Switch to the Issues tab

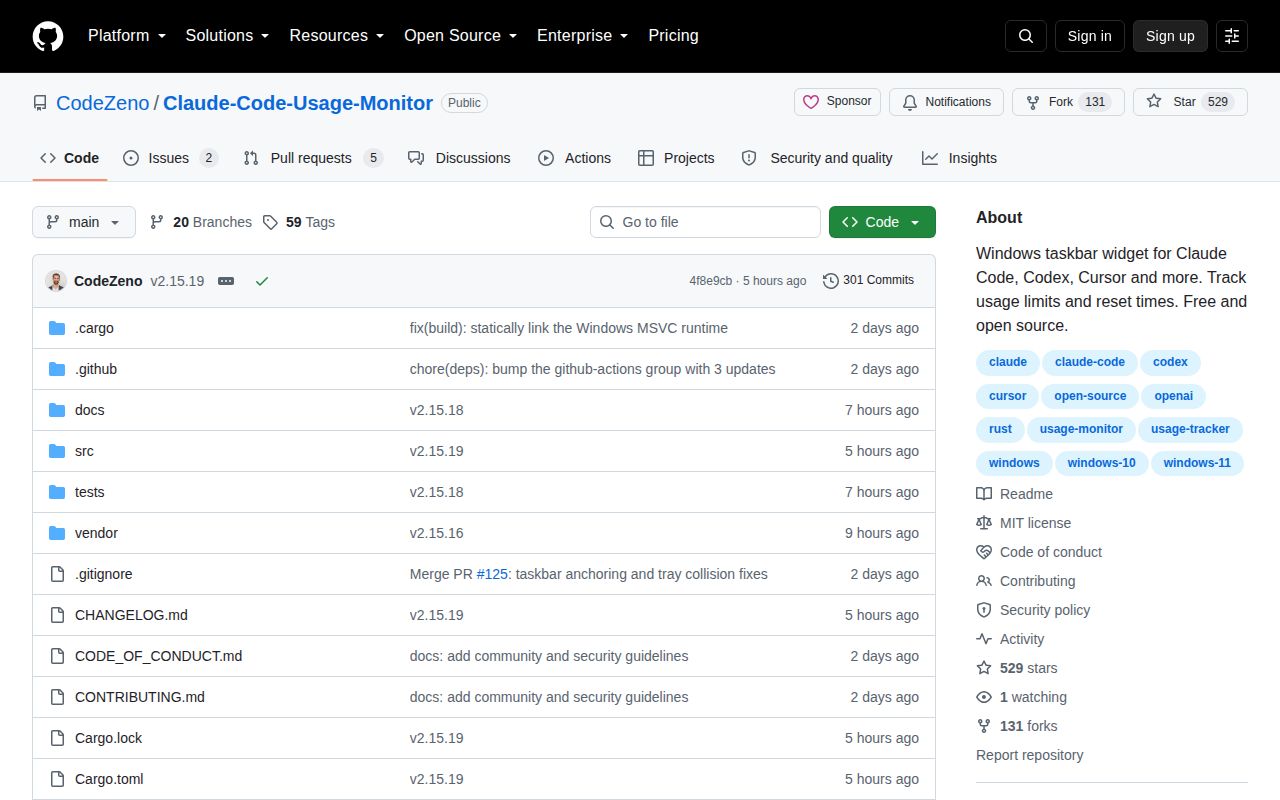(x=170, y=158)
